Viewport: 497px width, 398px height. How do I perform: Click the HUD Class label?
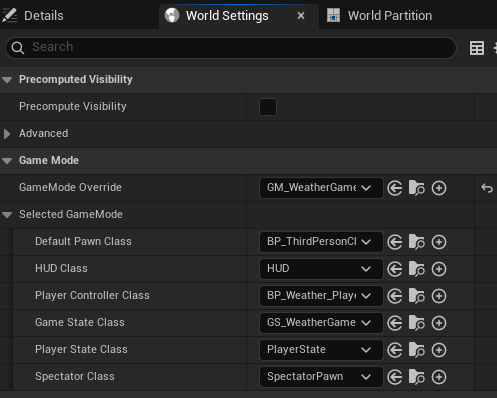click(61, 268)
